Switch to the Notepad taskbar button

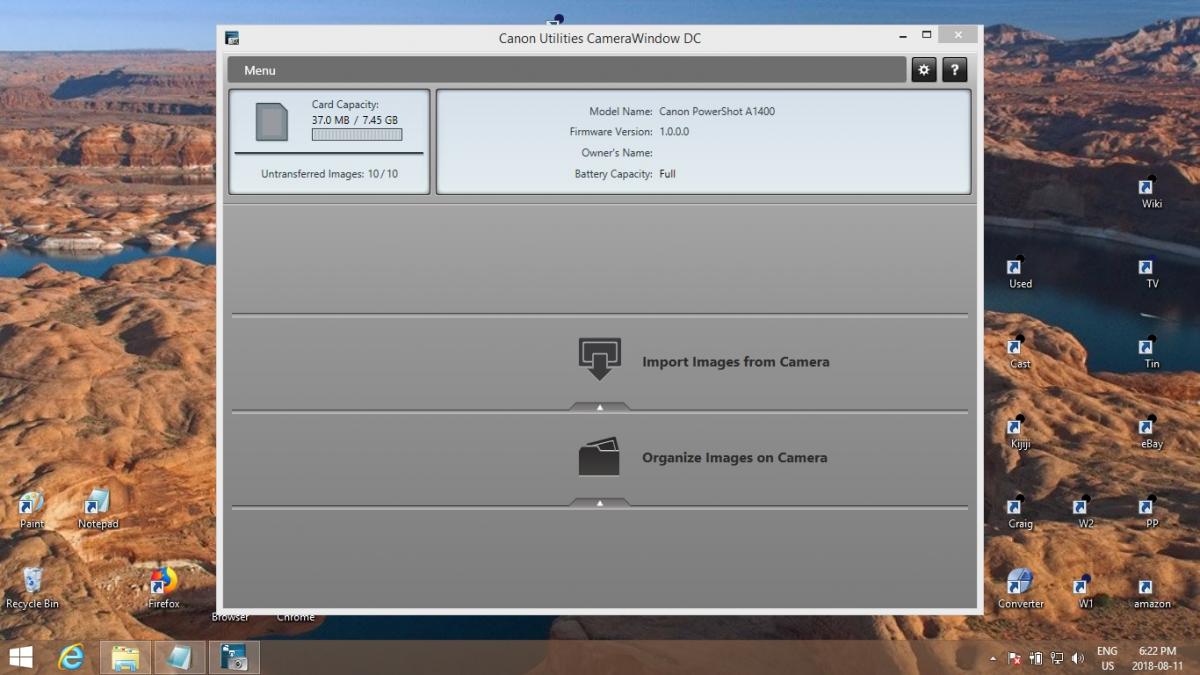tap(179, 657)
